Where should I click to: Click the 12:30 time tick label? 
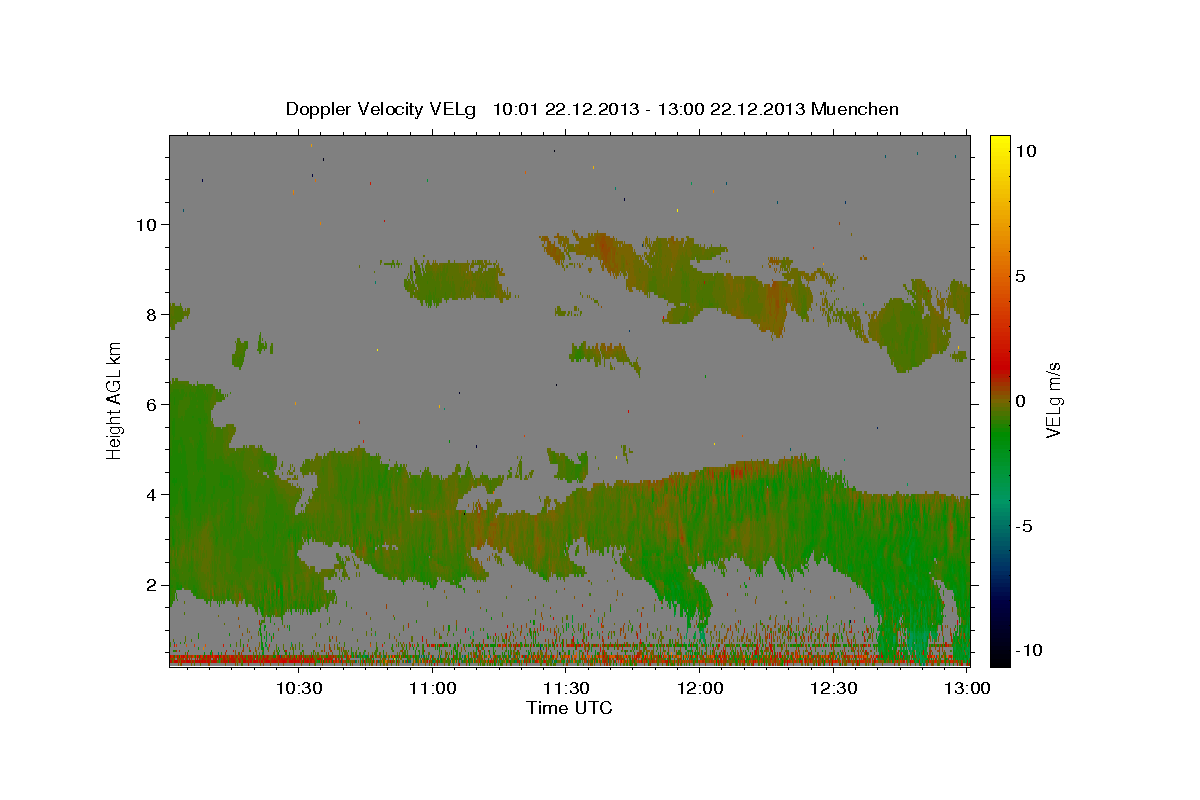833,688
